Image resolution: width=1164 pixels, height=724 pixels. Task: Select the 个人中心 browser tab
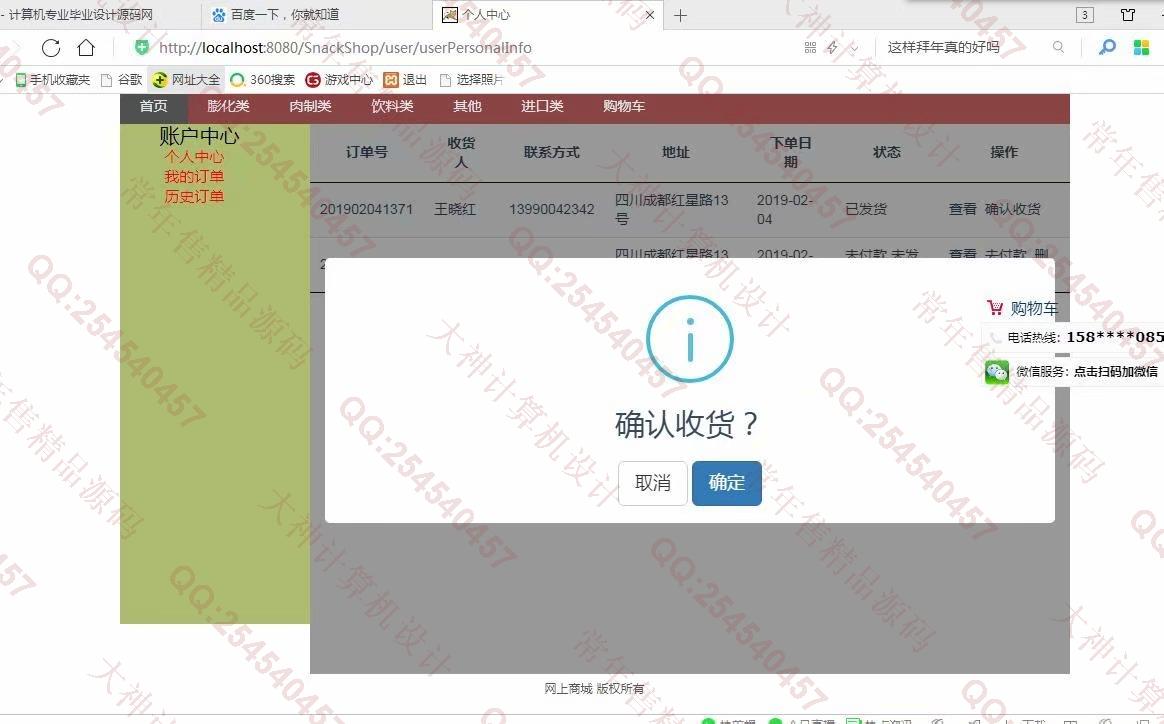[549, 15]
